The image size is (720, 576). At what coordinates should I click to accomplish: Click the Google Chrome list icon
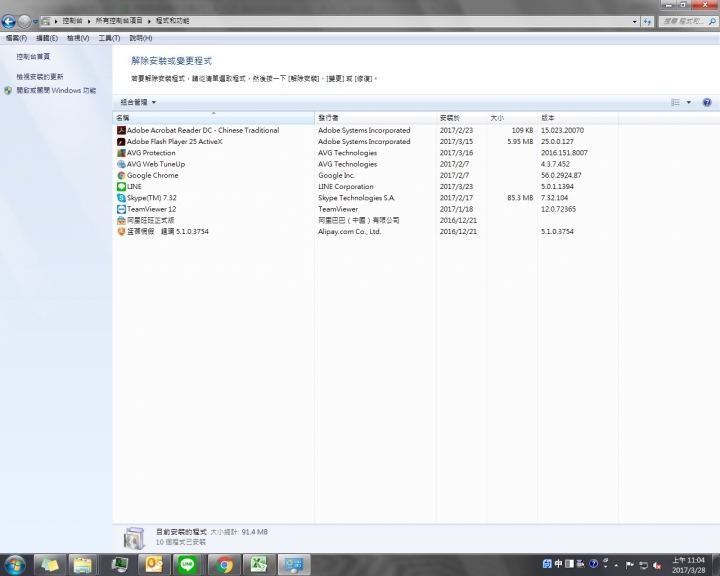point(121,175)
